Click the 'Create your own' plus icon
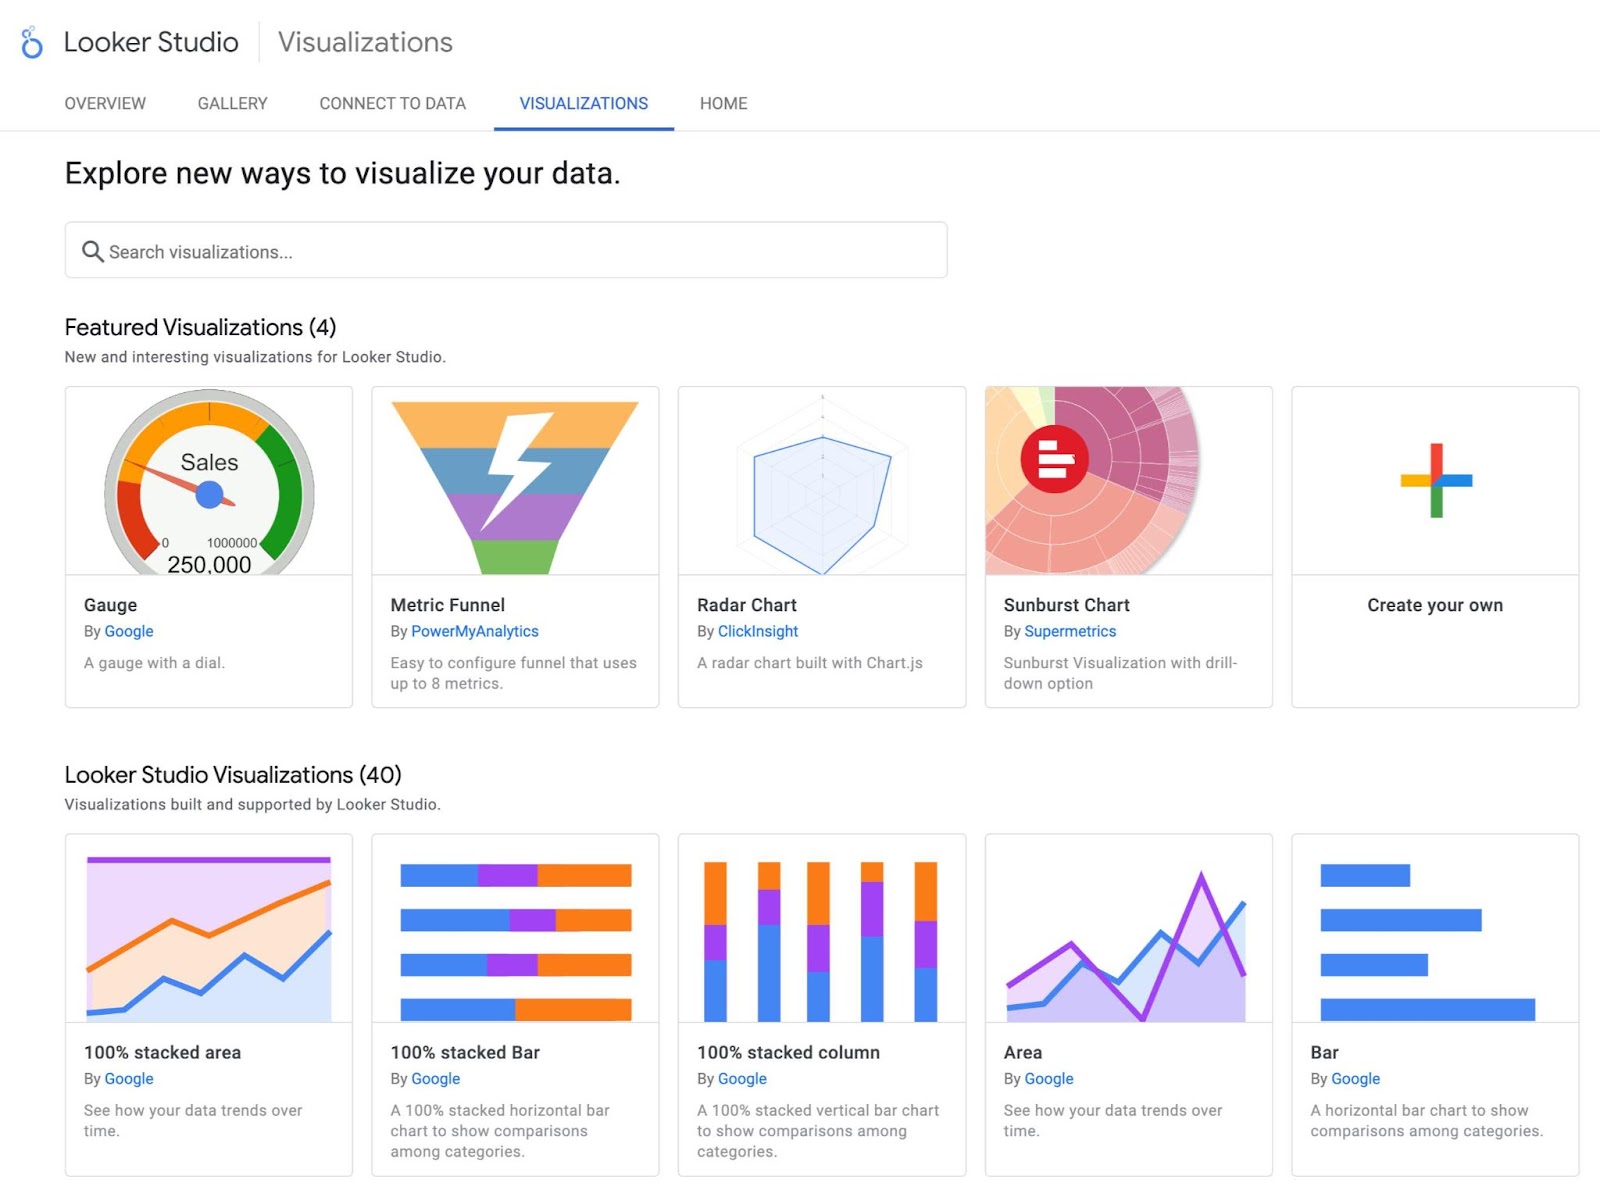Image resolution: width=1600 pixels, height=1190 pixels. pyautogui.click(x=1435, y=480)
